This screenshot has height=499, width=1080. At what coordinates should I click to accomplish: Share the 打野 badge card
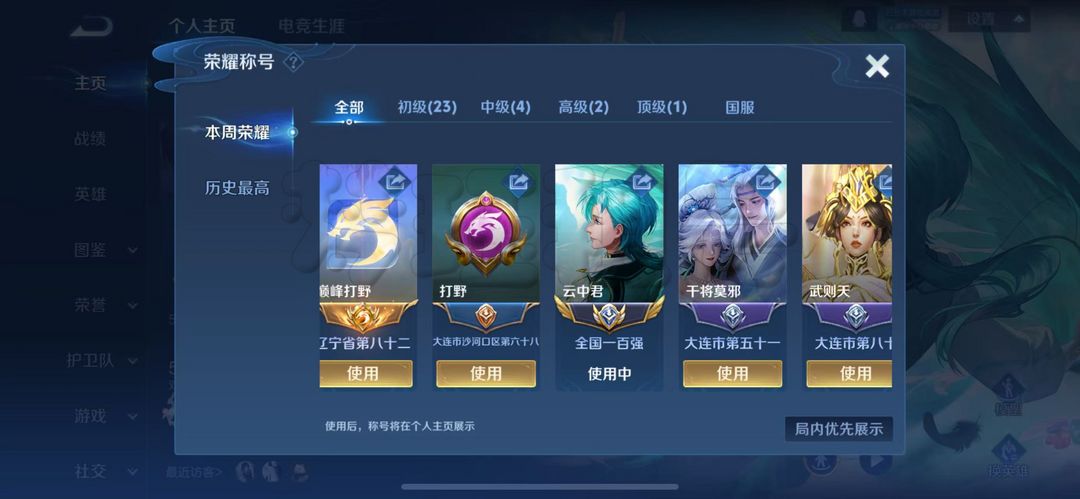(518, 182)
